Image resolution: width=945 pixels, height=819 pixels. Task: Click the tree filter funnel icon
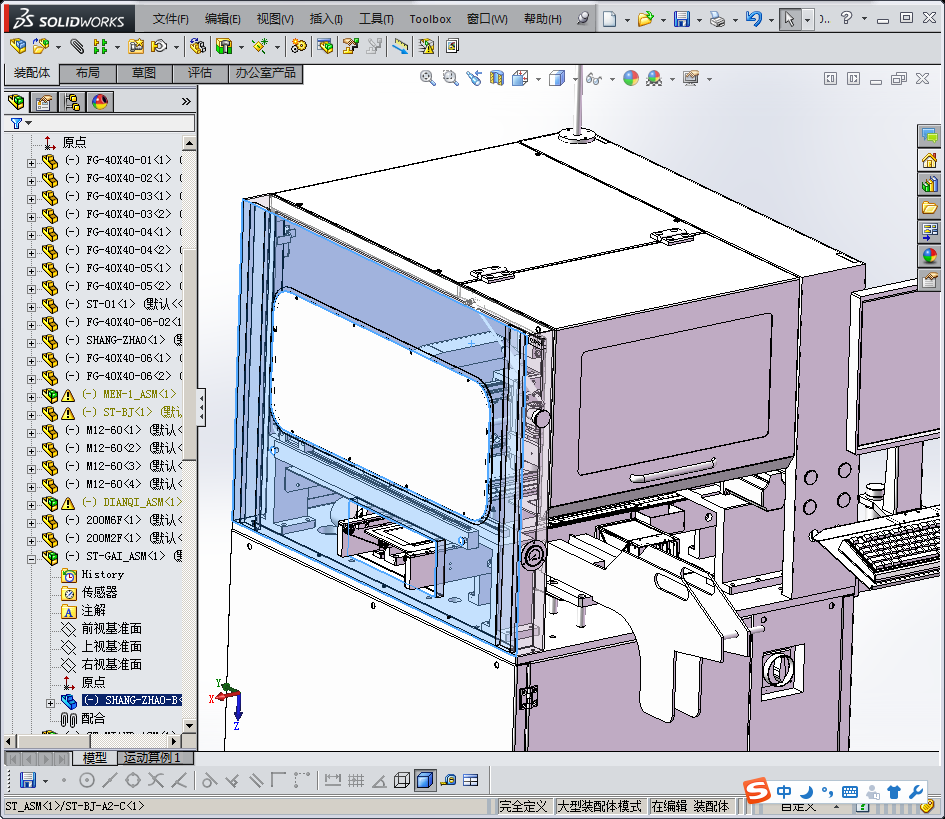click(x=16, y=123)
